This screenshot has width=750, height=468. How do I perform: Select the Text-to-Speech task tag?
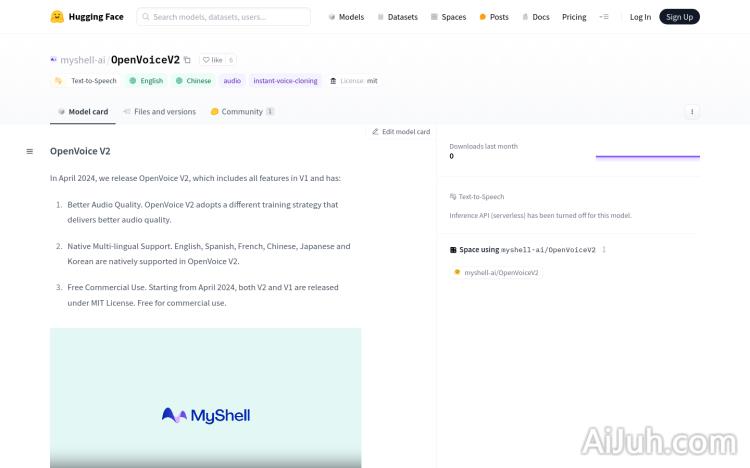click(87, 81)
